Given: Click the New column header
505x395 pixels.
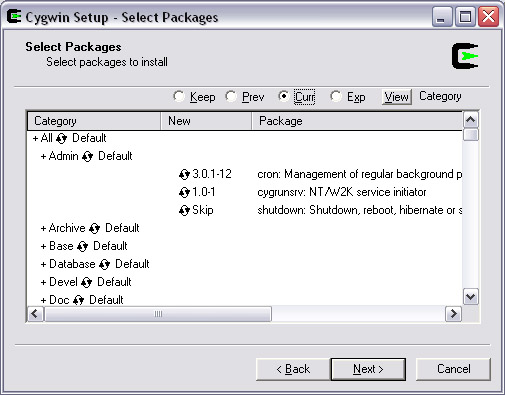Looking at the screenshot, I should click(206, 121).
